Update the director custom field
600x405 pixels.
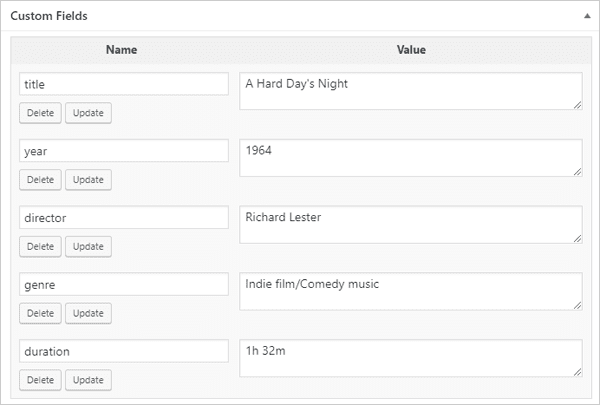(x=88, y=246)
